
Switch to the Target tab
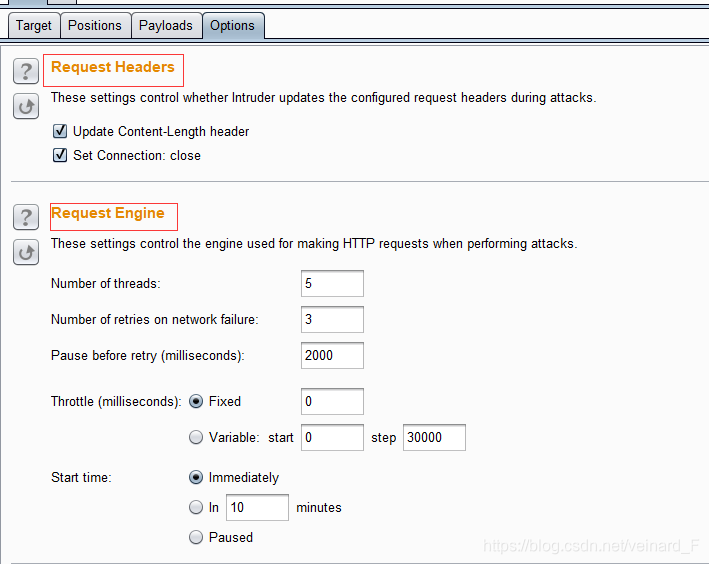click(34, 25)
